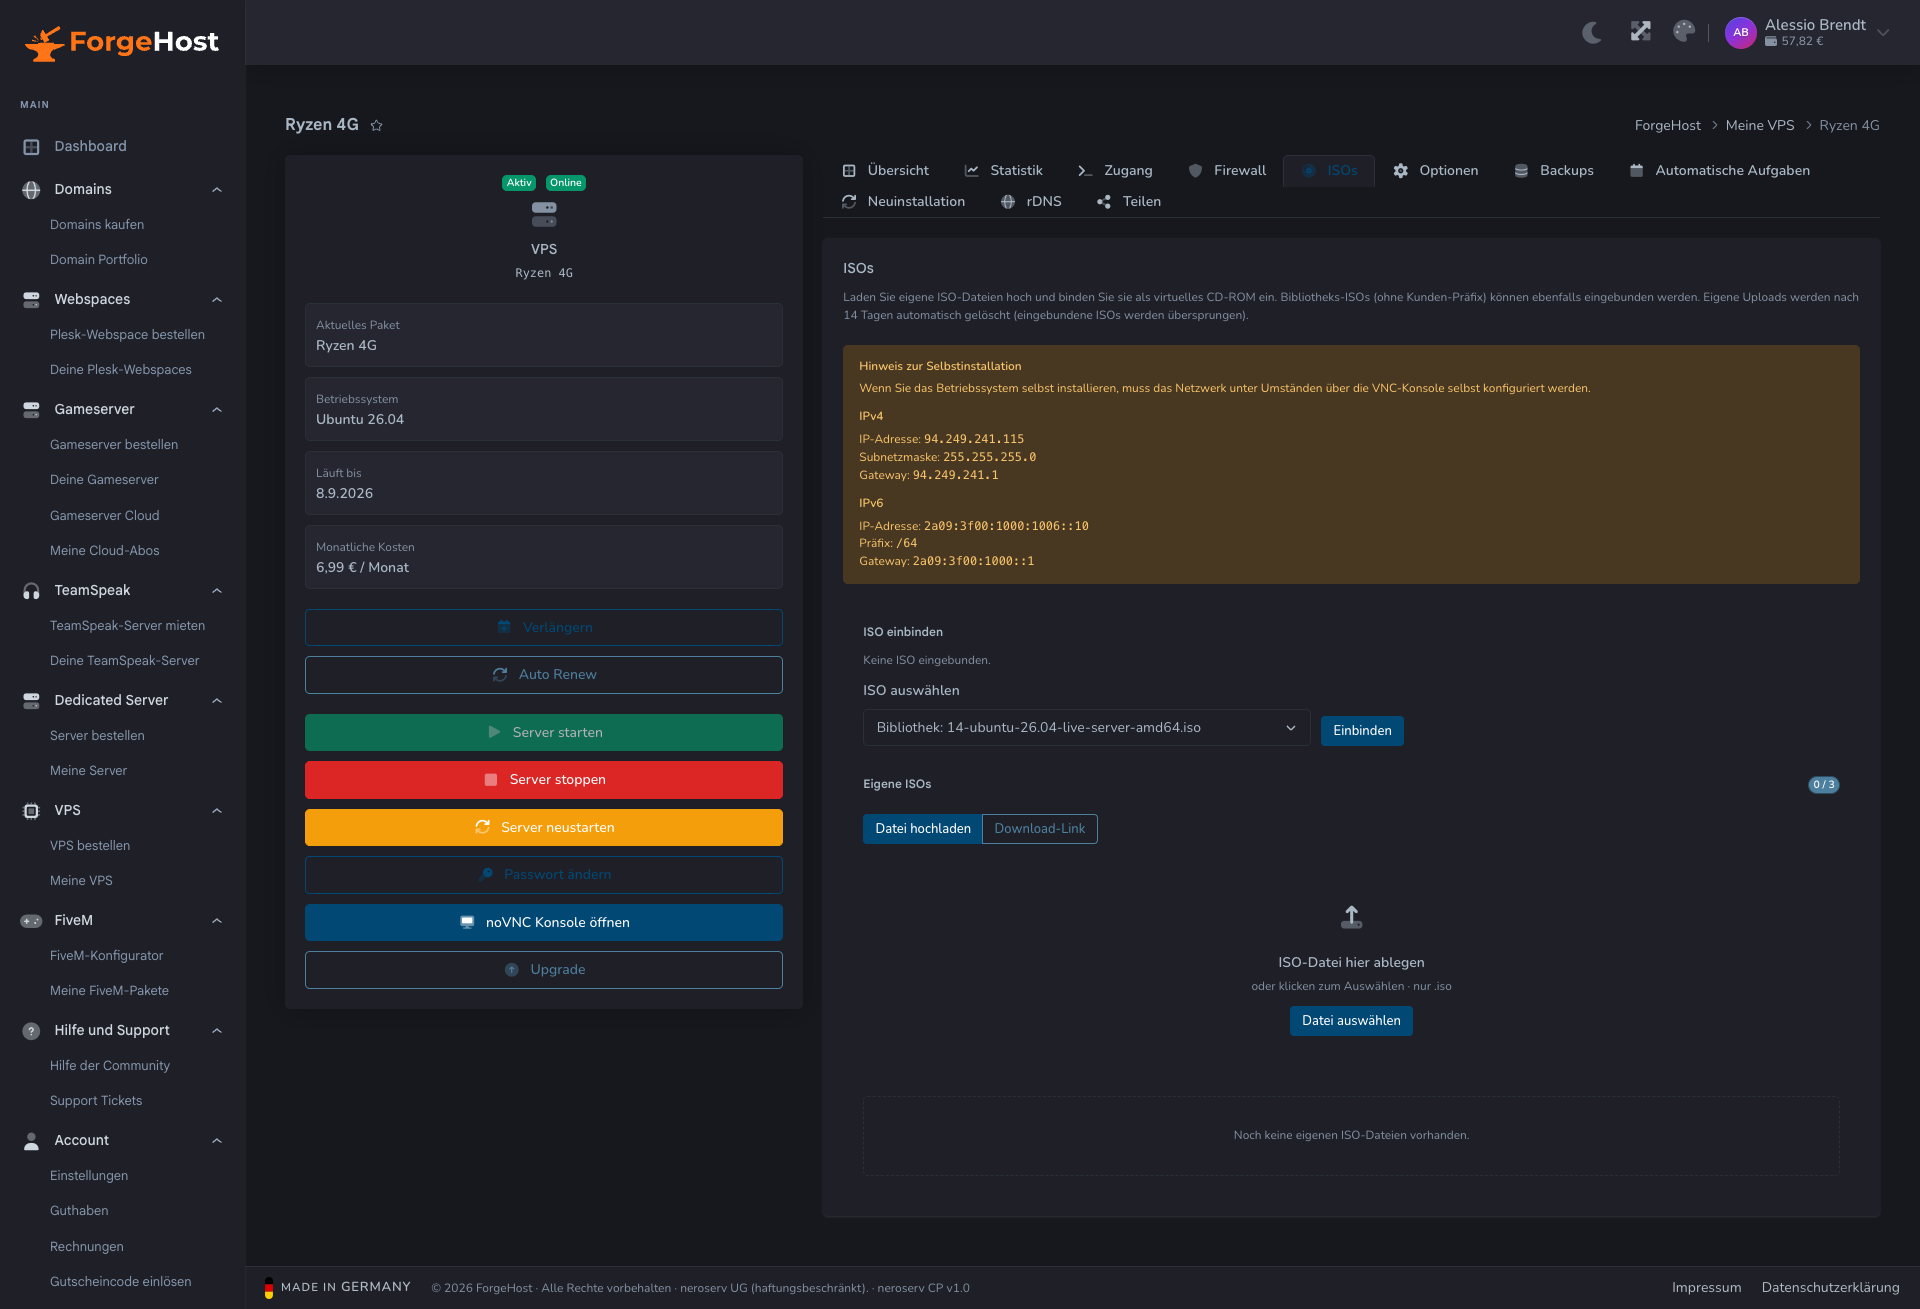Viewport: 1920px width, 1309px height.
Task: Open Gutscheincode einlösen in sidebar
Action: coord(121,1282)
